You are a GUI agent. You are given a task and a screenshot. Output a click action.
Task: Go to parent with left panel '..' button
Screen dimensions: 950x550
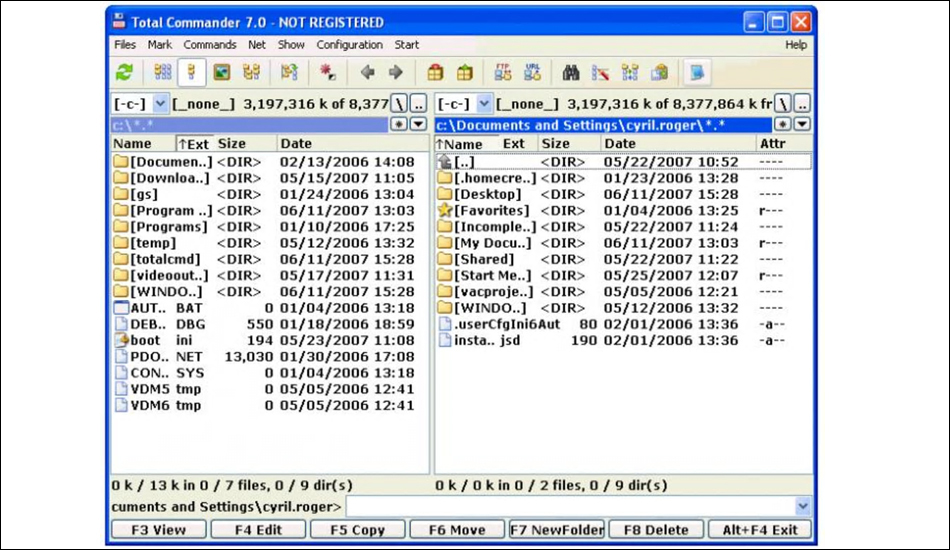tap(419, 104)
